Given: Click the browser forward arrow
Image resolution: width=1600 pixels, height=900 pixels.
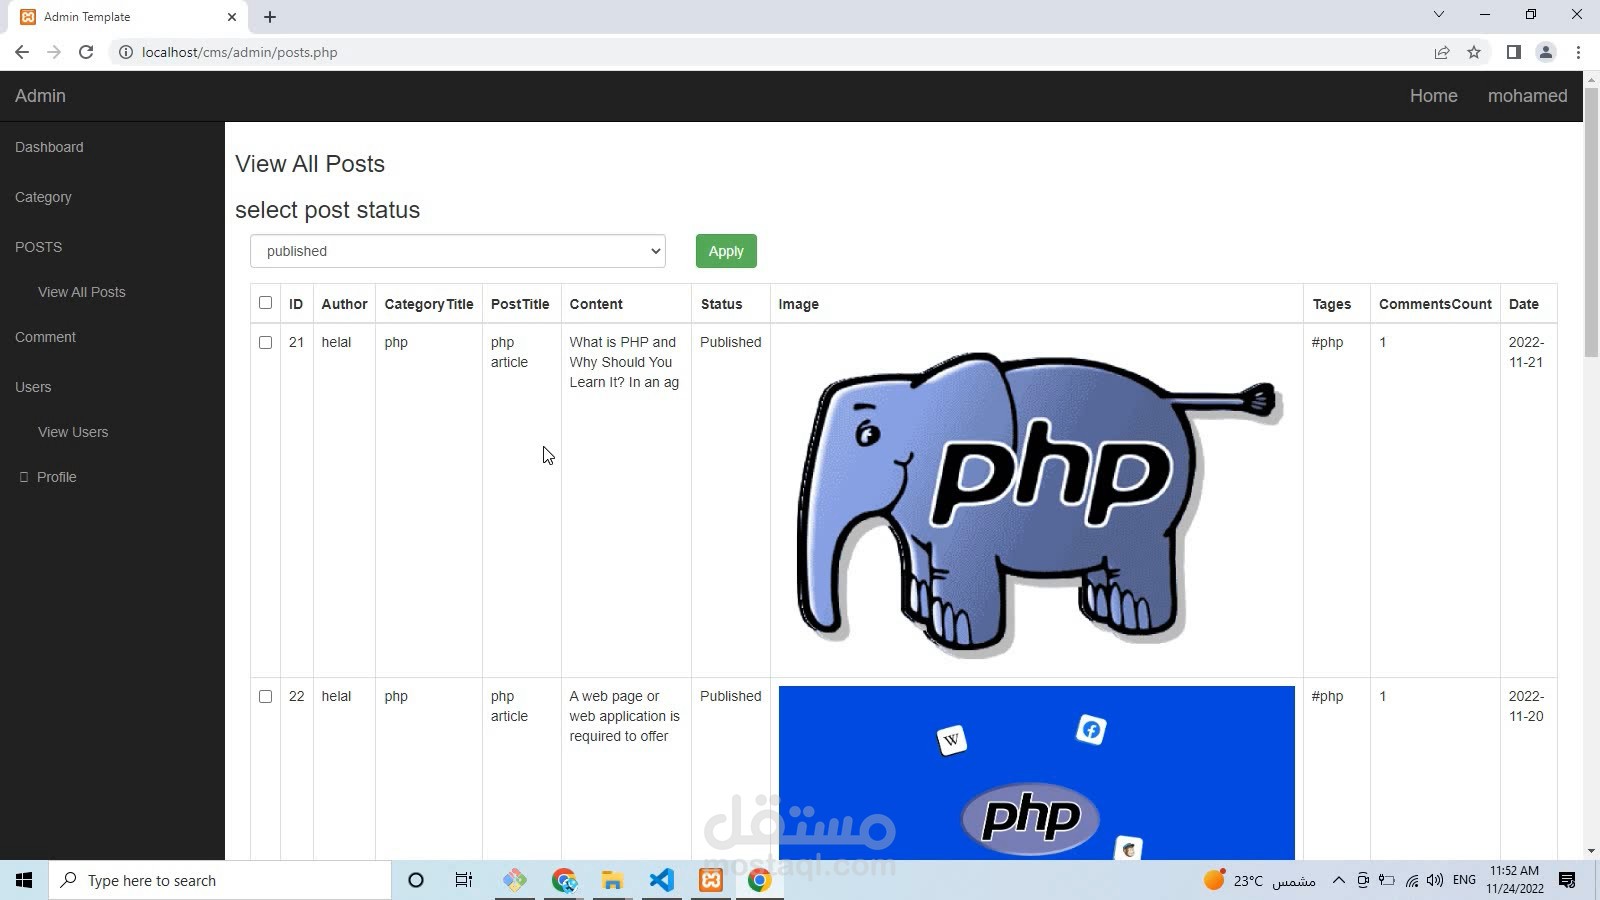Looking at the screenshot, I should pos(54,52).
